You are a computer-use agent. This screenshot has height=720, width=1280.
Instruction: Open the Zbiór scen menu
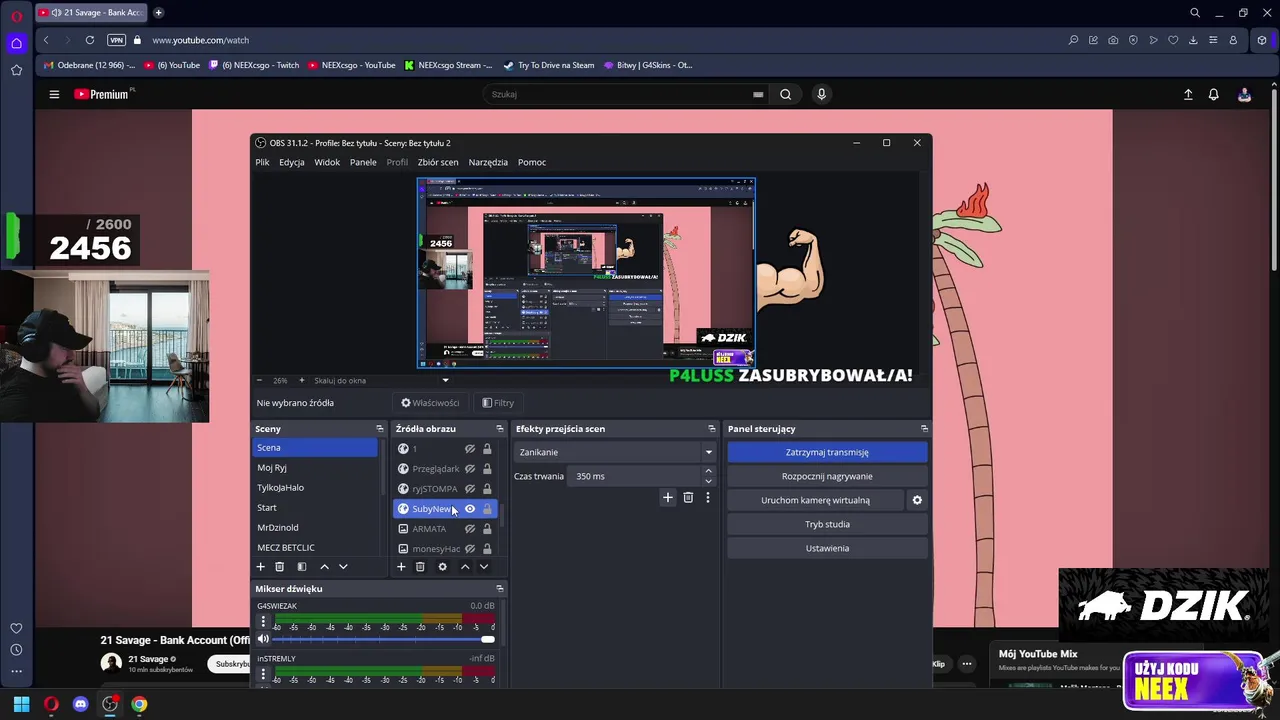[x=438, y=162]
